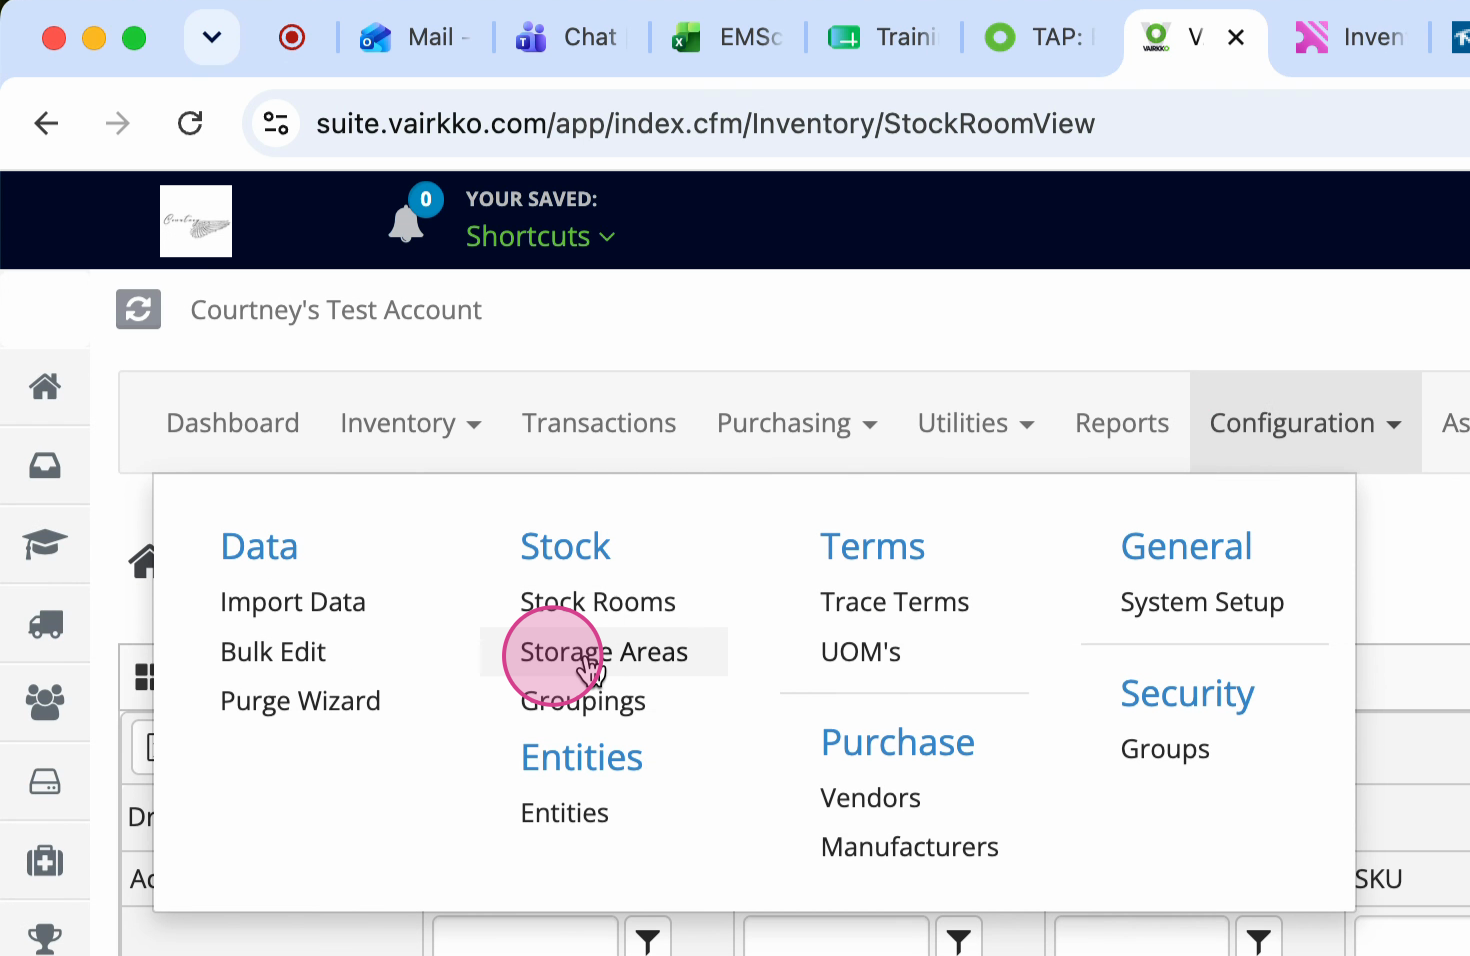Switch to the TAP browser tab
1470x956 pixels.
[1040, 38]
